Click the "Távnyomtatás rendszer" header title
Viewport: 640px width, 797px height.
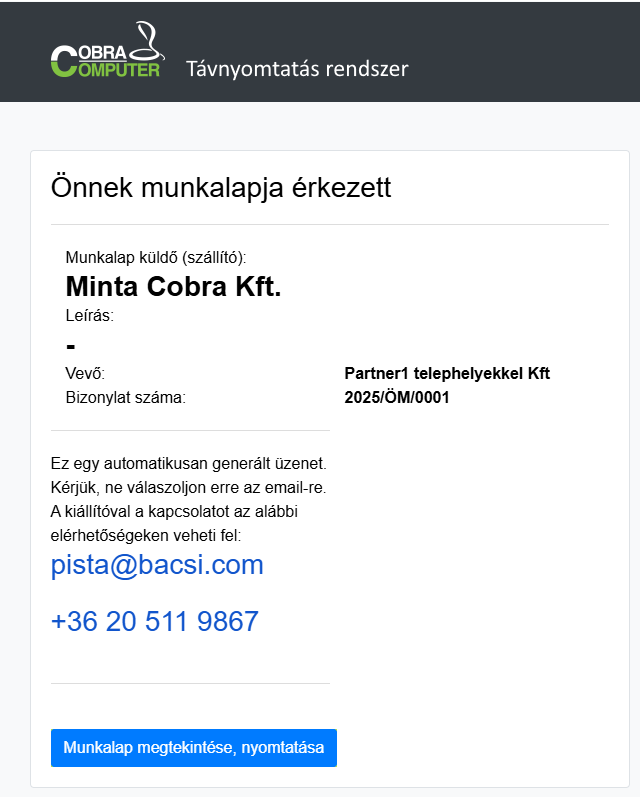(297, 69)
